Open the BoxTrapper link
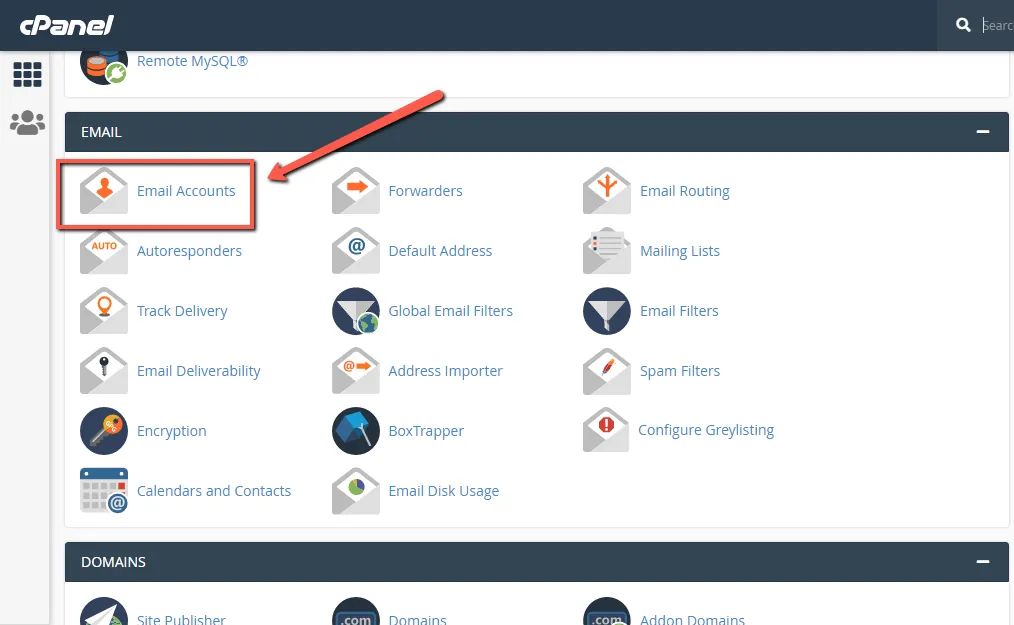This screenshot has height=625, width=1014. [426, 431]
